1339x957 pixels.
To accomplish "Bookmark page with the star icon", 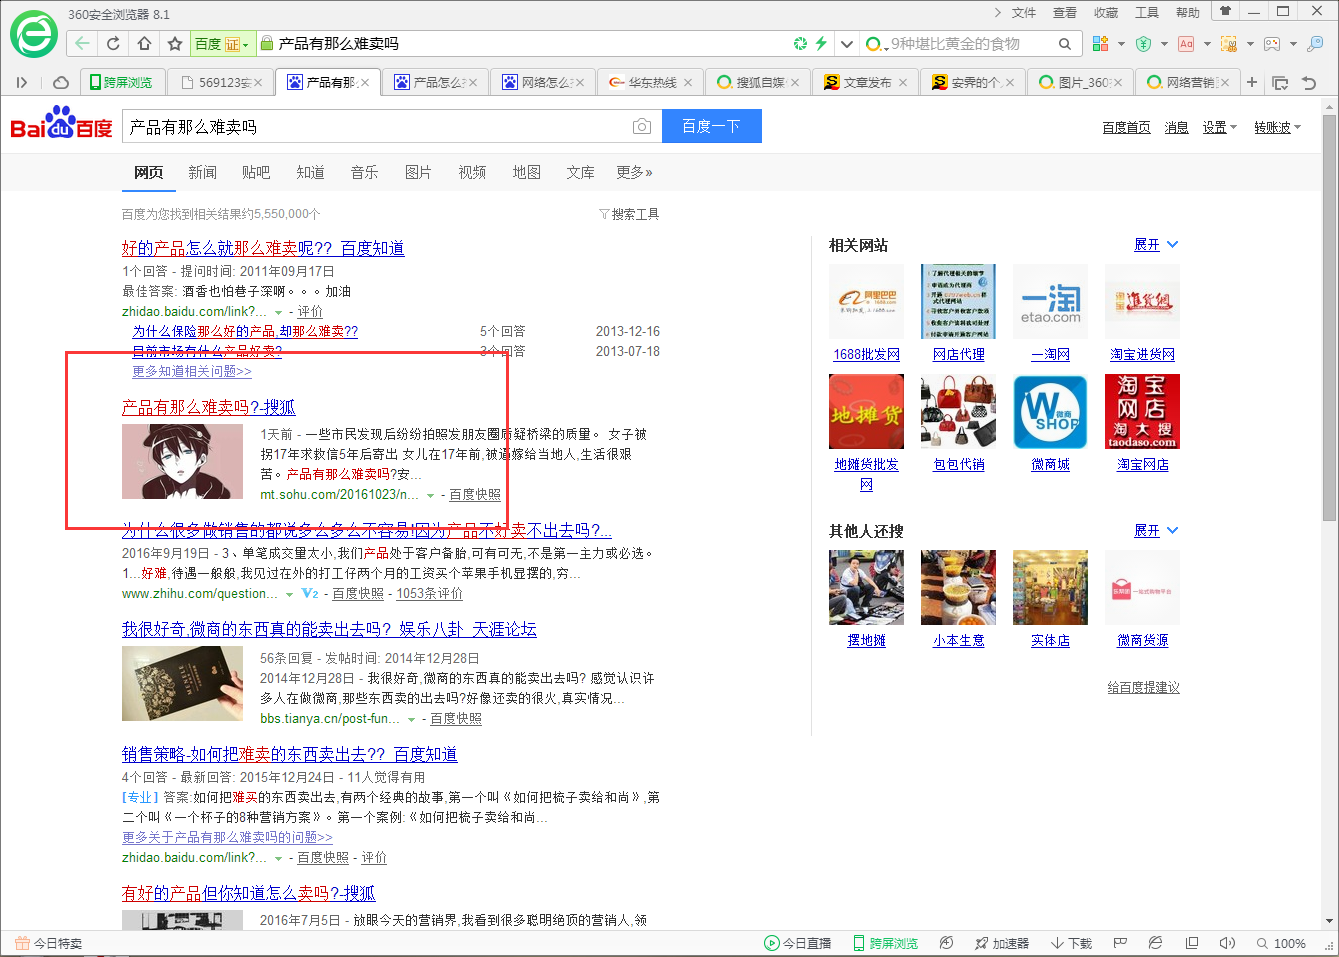I will [175, 43].
